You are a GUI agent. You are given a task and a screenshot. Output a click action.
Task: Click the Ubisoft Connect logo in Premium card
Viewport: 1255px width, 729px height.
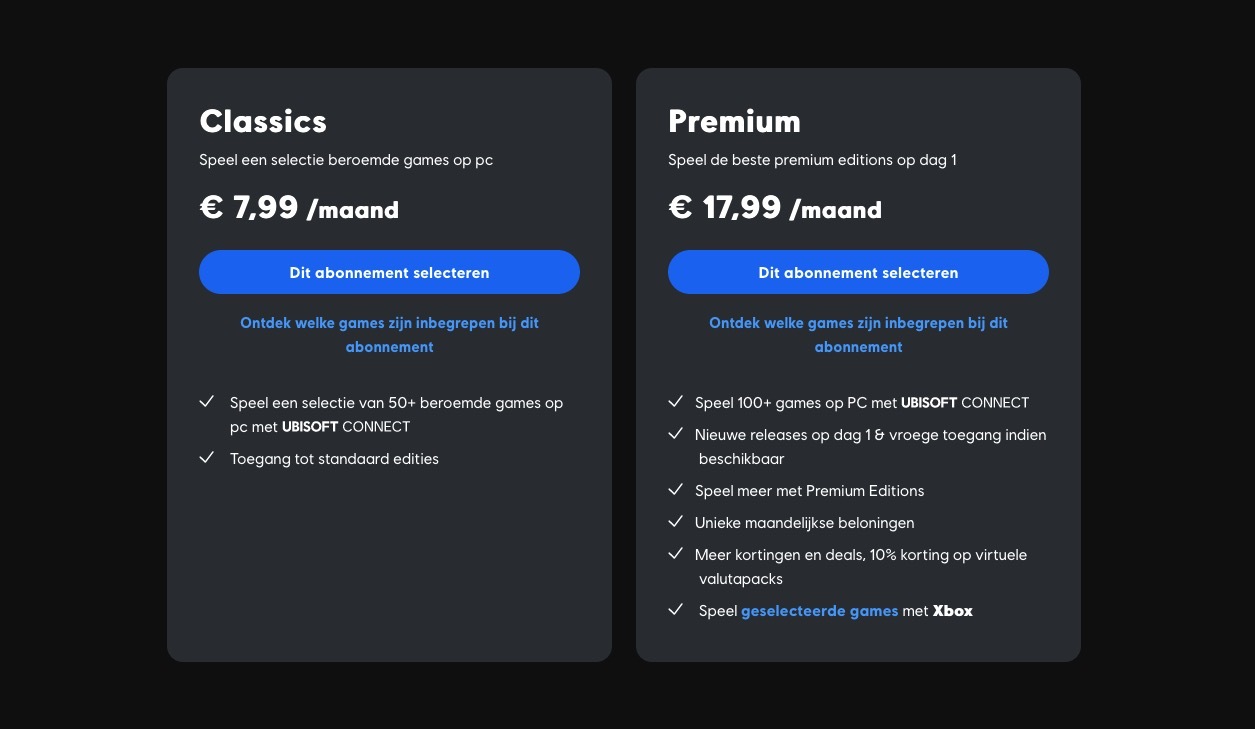[965, 403]
